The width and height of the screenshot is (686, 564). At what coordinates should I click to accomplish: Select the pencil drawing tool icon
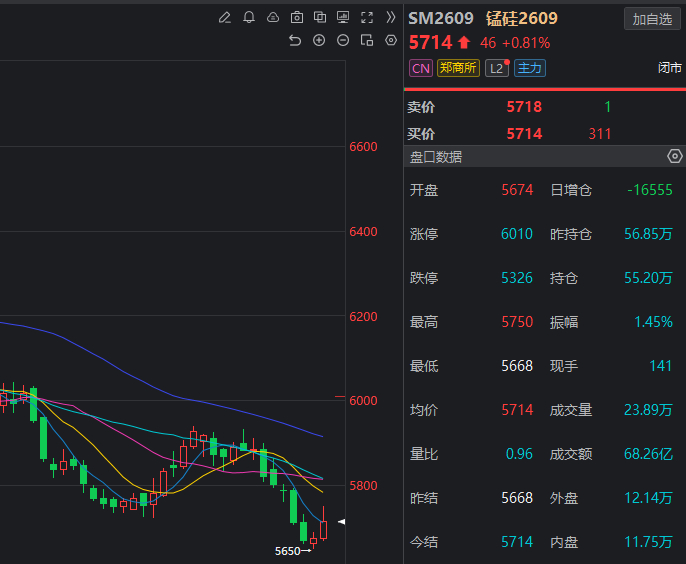pyautogui.click(x=225, y=18)
